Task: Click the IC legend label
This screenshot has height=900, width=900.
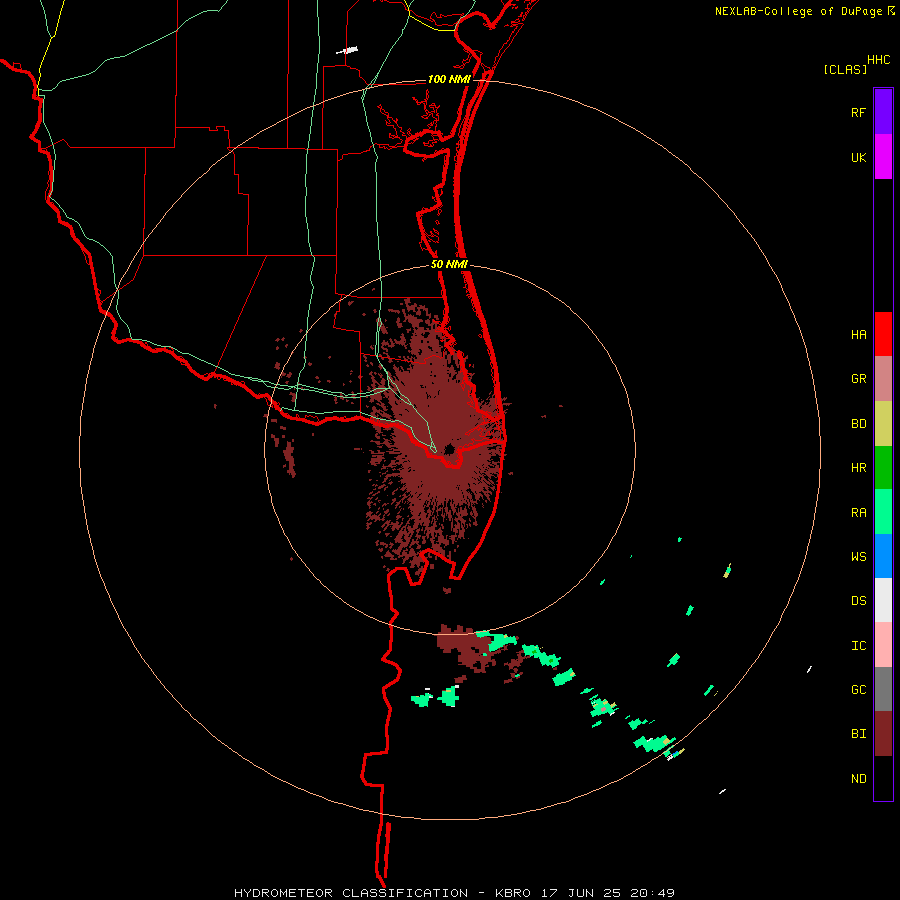Action: pos(859,646)
